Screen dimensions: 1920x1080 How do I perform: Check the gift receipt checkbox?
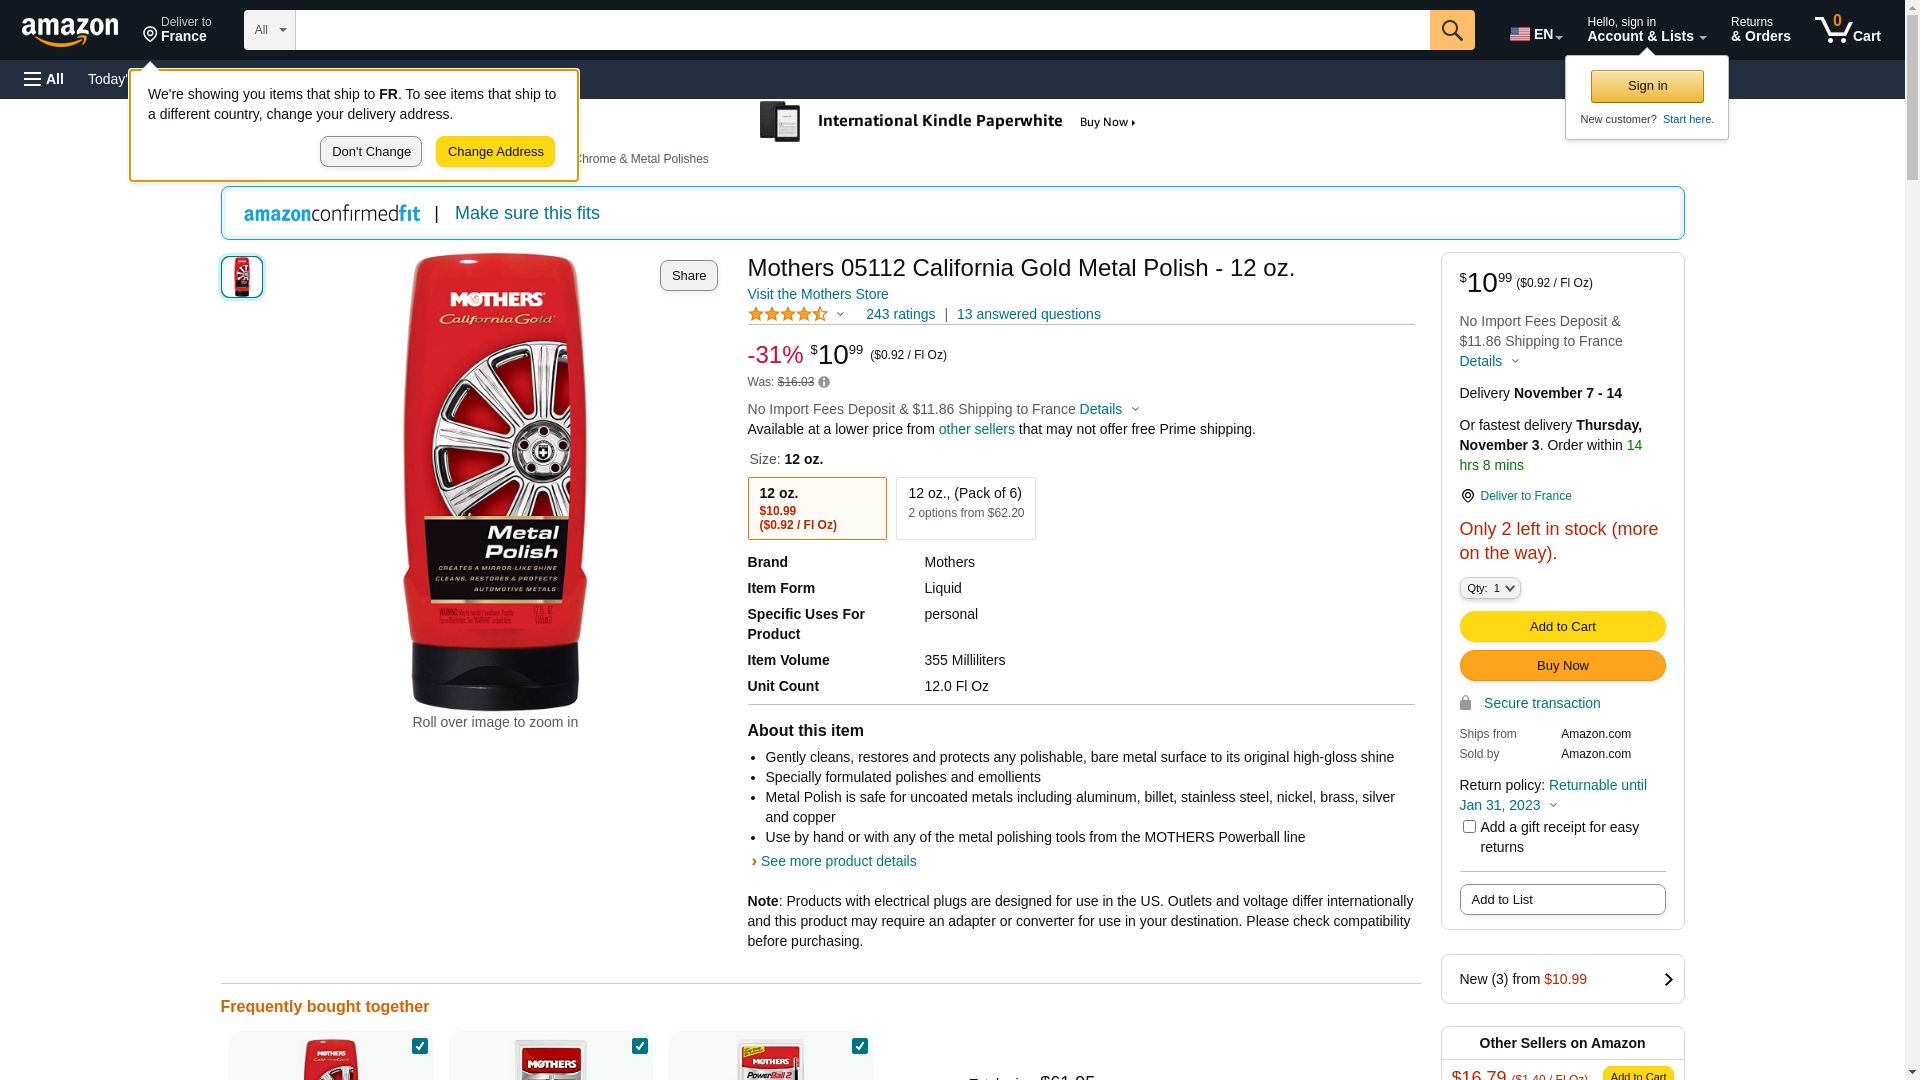click(x=1469, y=827)
